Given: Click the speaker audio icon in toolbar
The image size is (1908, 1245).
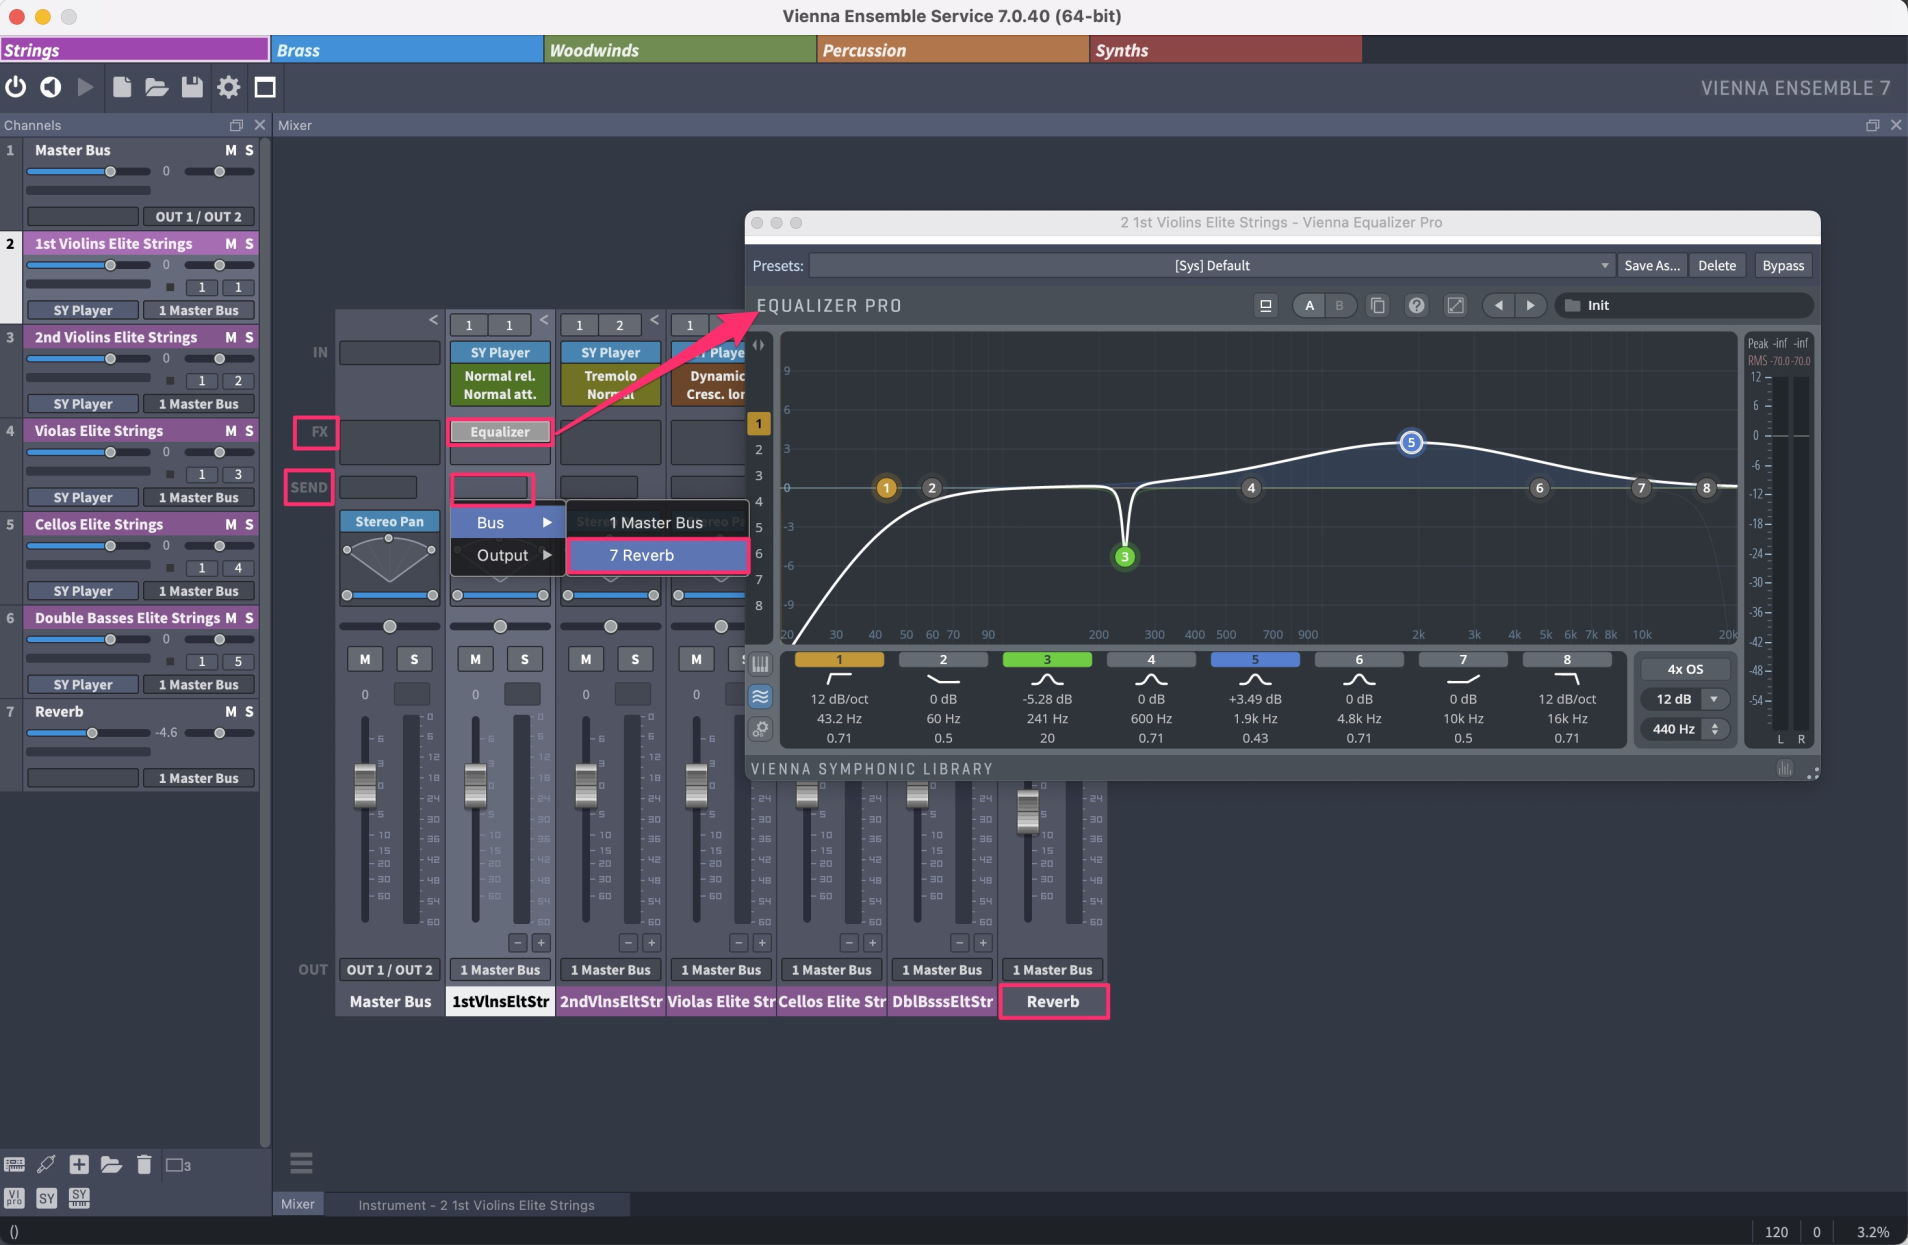Looking at the screenshot, I should (50, 88).
